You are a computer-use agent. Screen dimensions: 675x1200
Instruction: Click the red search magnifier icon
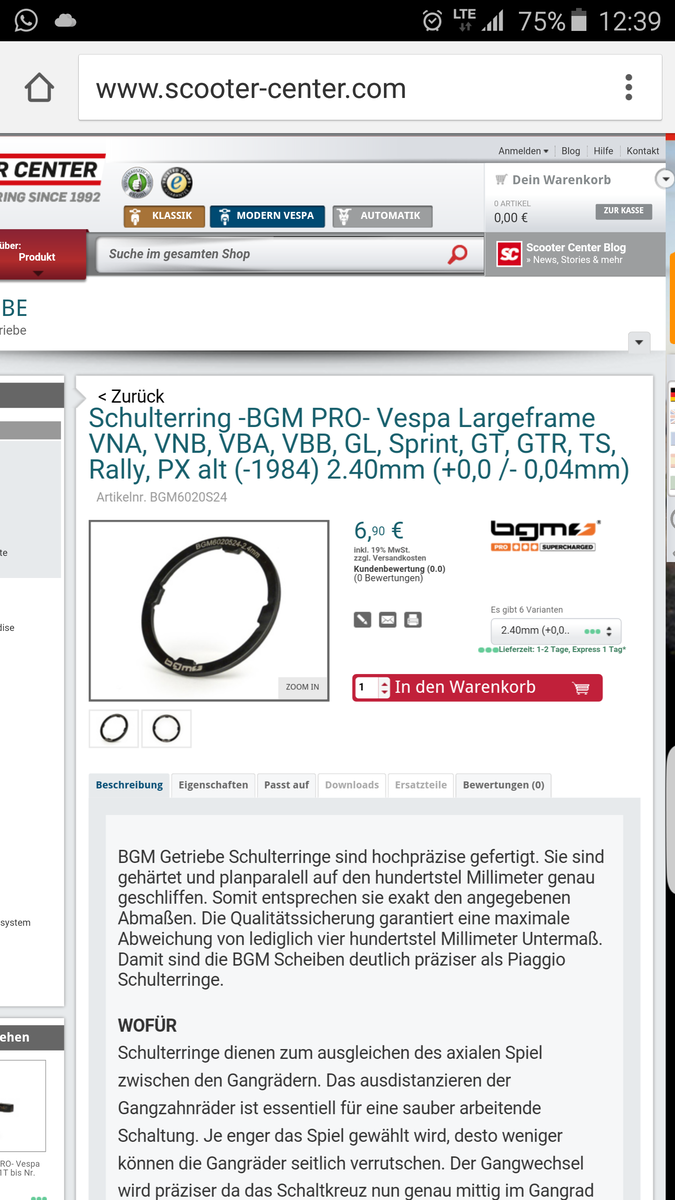tap(457, 254)
